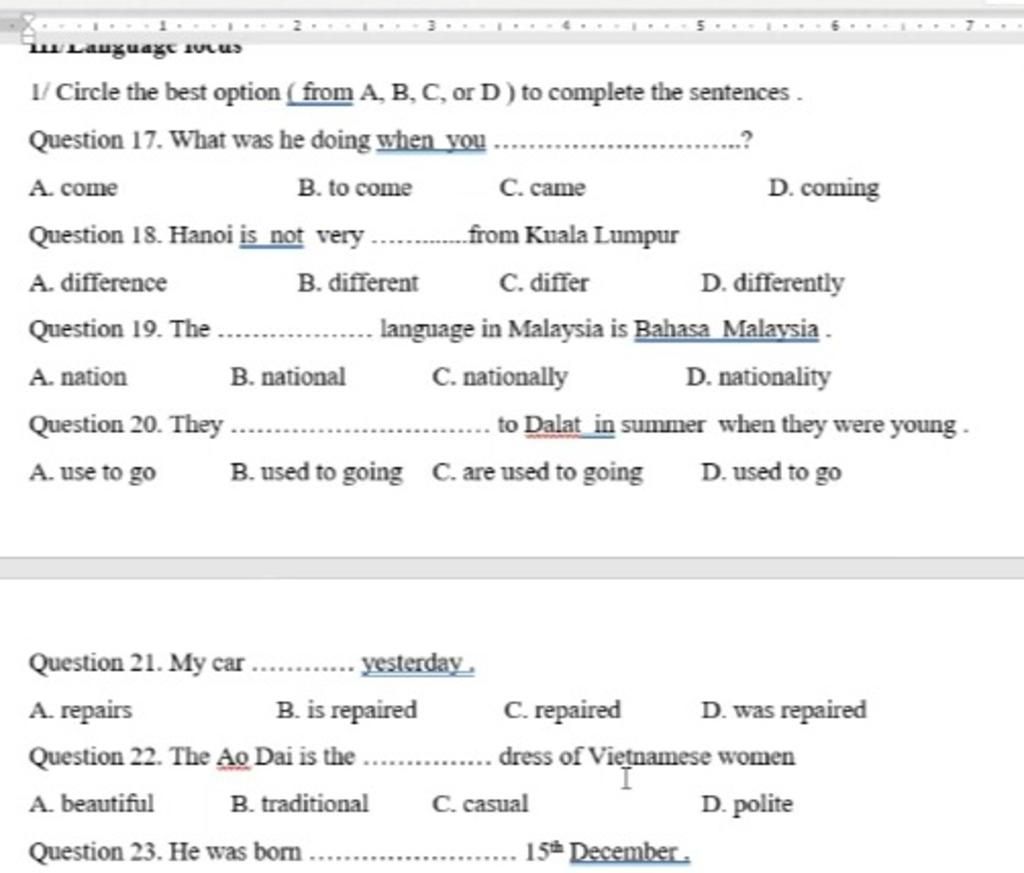Select answer 'D. used to go'
The height and width of the screenshot is (873, 1024).
point(771,472)
